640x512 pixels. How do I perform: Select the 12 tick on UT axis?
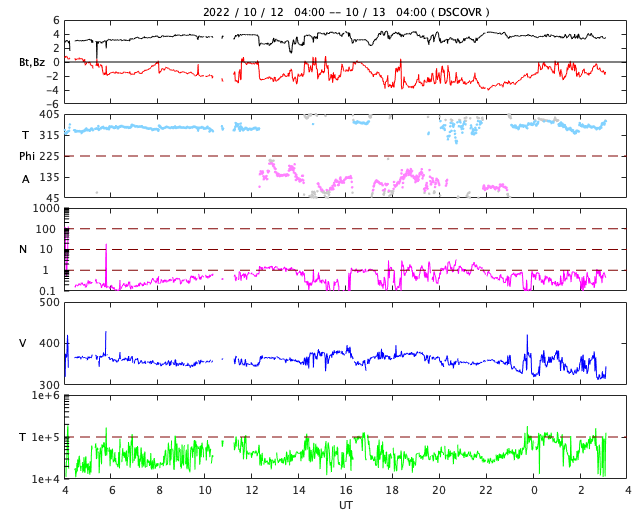click(252, 490)
